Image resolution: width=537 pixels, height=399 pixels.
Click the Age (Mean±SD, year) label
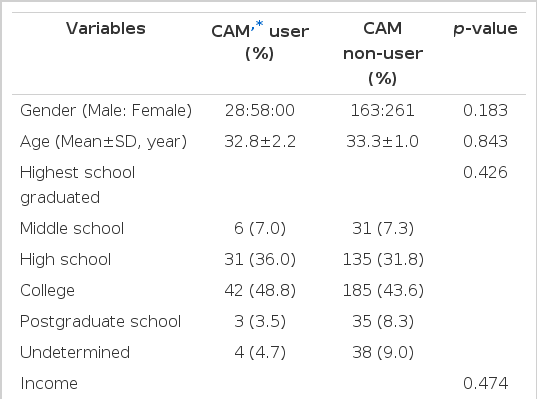103,142
